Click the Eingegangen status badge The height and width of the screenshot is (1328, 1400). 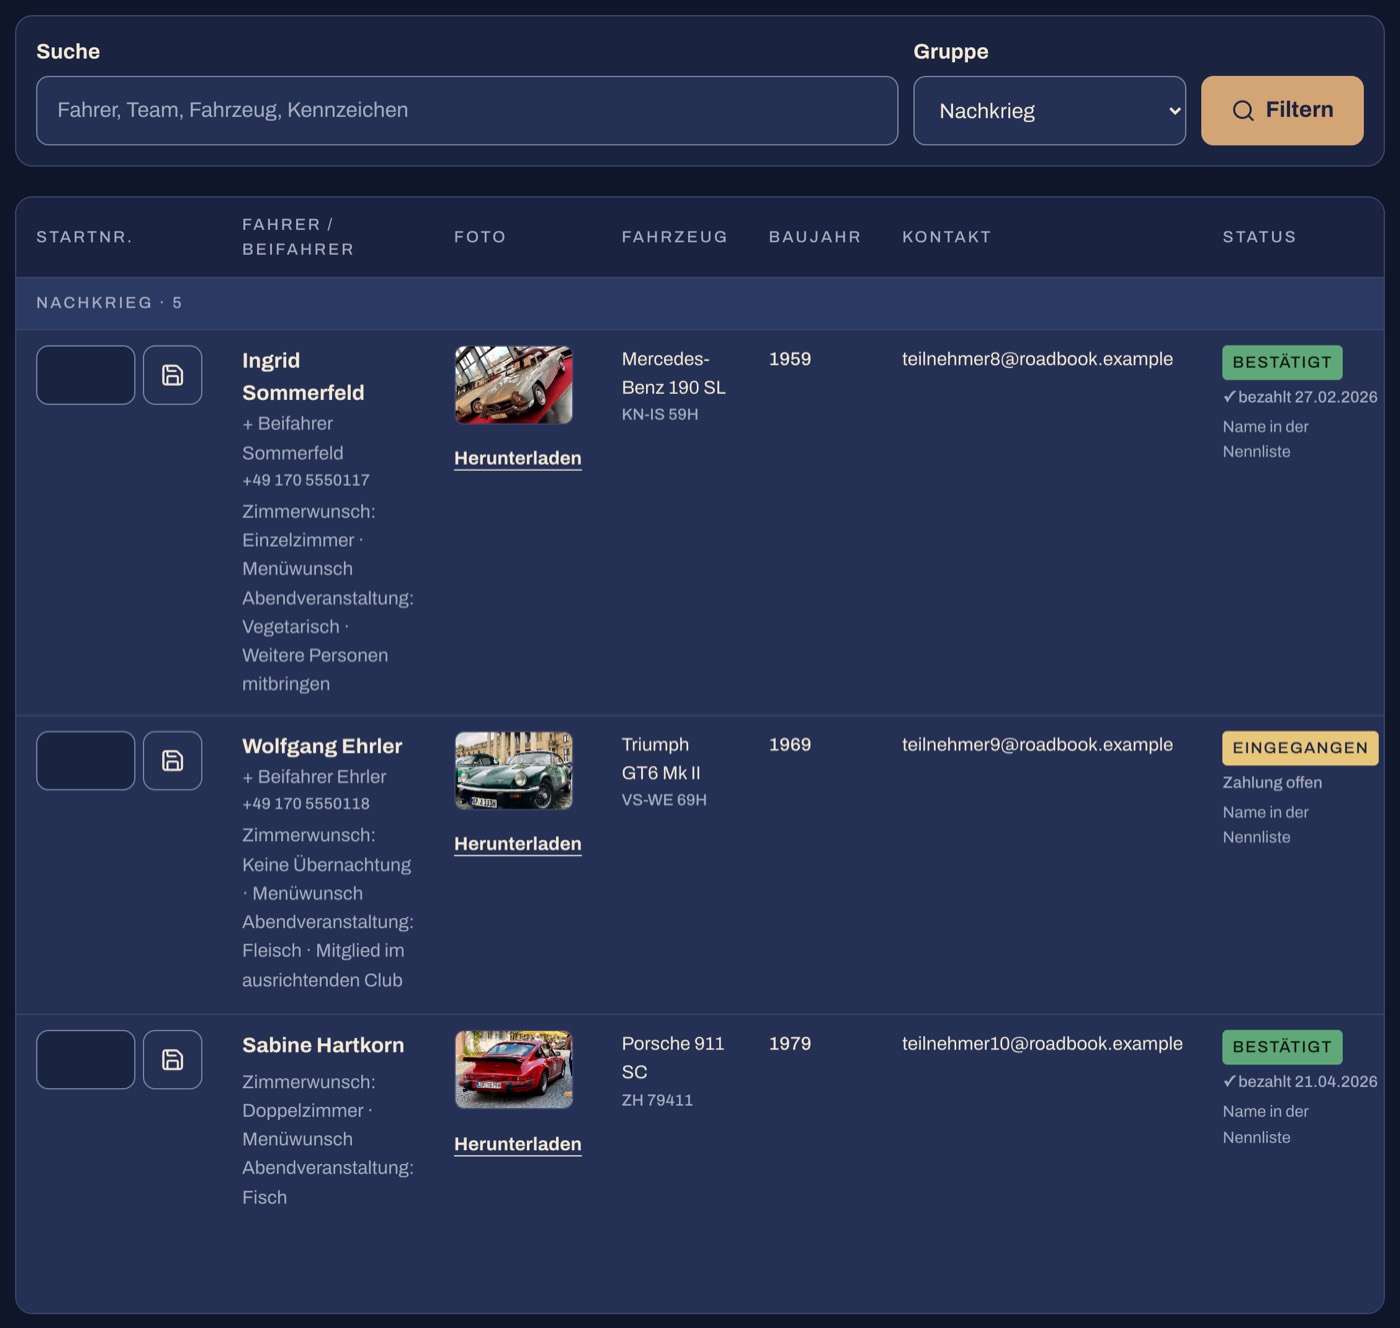1300,748
